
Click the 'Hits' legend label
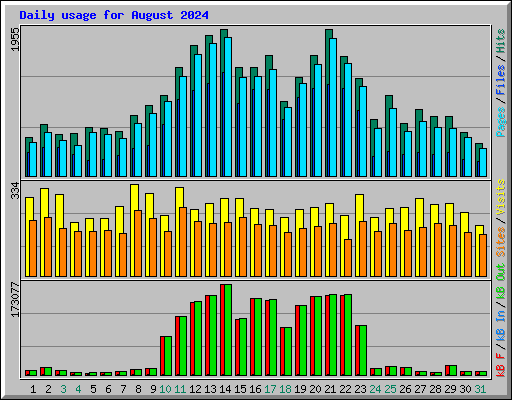pos(501,41)
